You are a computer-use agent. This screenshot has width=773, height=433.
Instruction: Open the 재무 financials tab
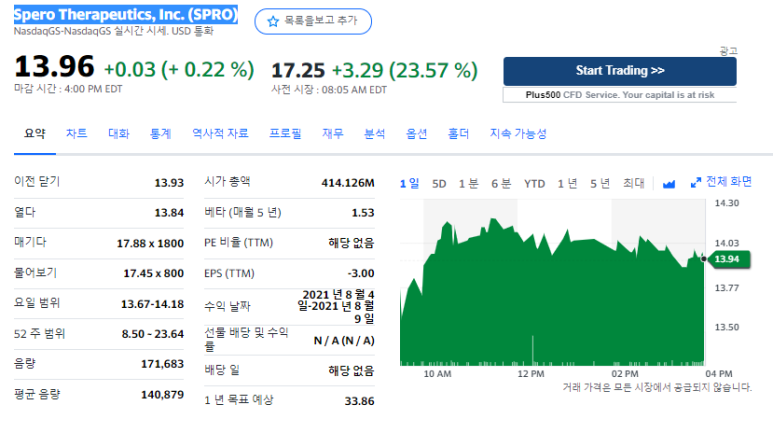coord(333,134)
